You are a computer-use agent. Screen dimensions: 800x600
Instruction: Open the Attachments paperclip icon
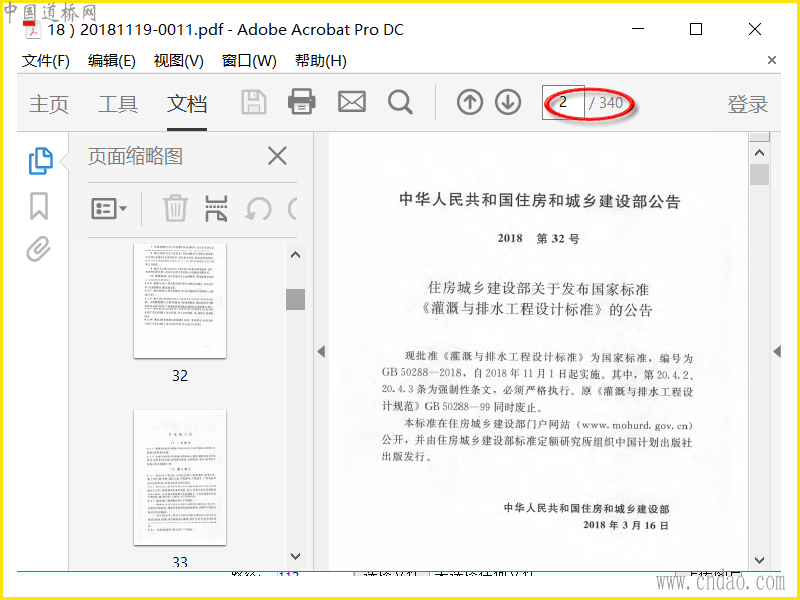(39, 249)
